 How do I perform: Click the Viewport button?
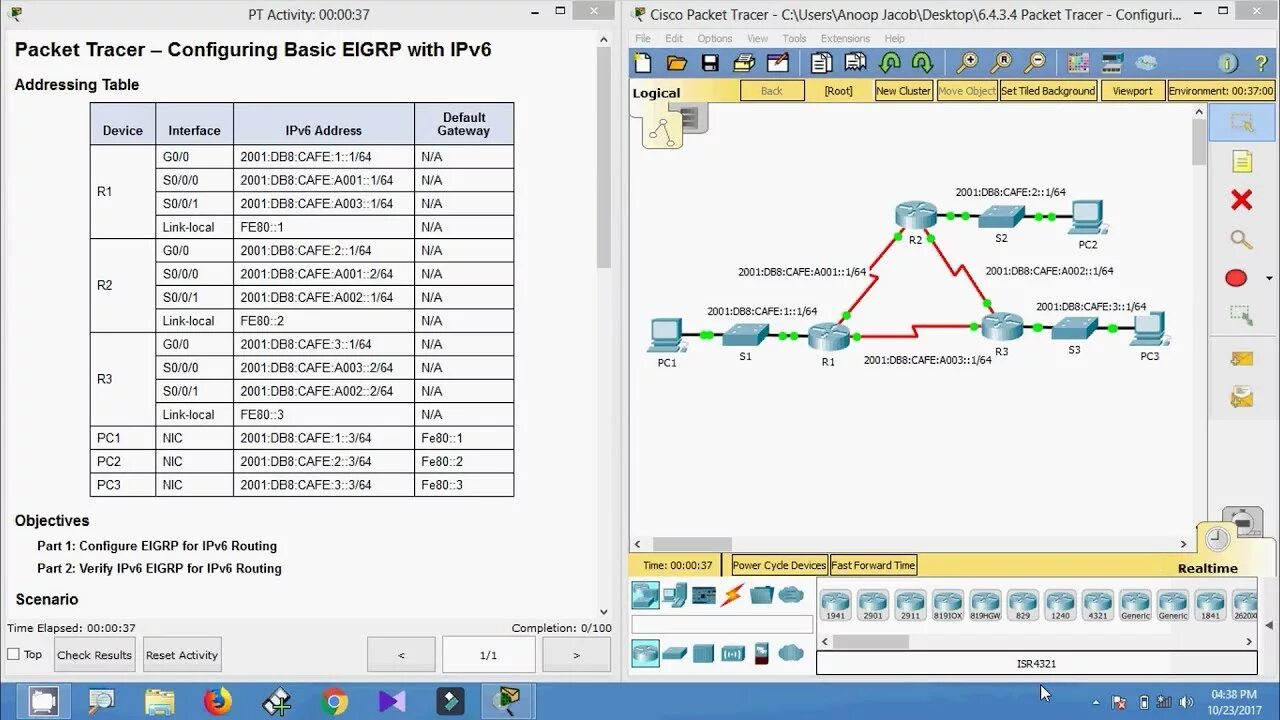(x=1133, y=90)
